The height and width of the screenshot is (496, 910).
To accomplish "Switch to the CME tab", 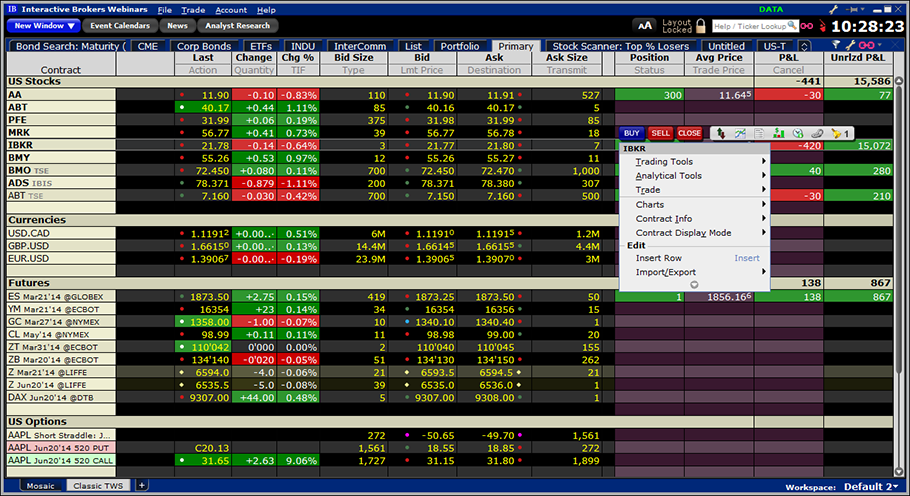I will (x=147, y=46).
